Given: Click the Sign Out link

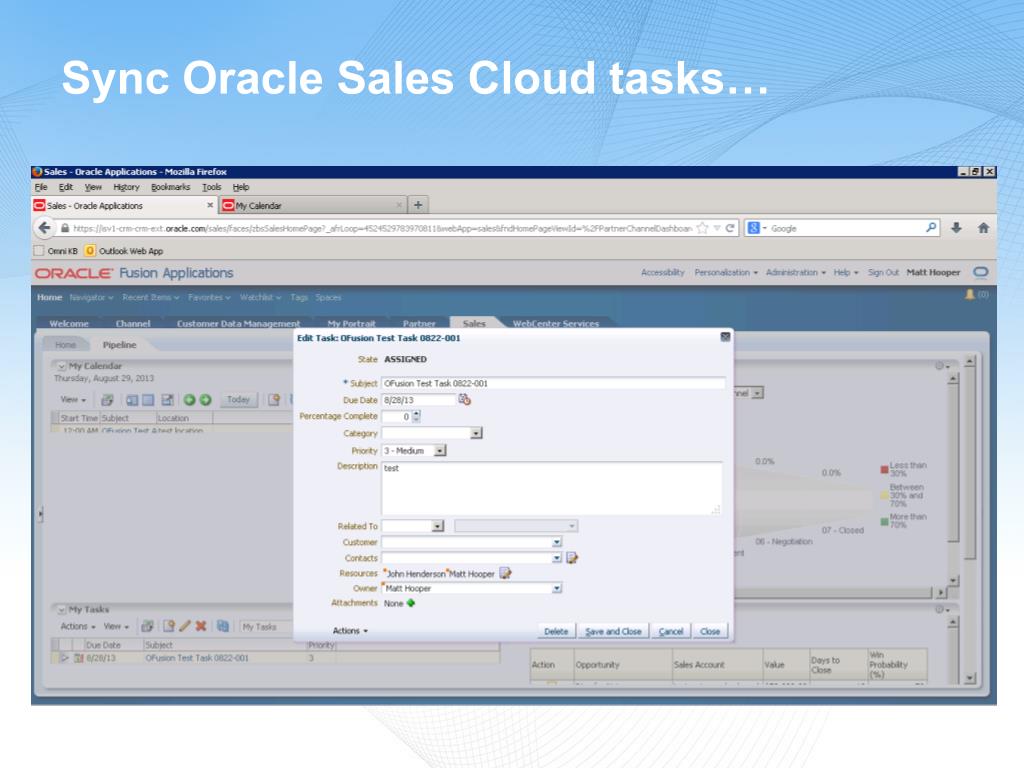Looking at the screenshot, I should coord(883,272).
